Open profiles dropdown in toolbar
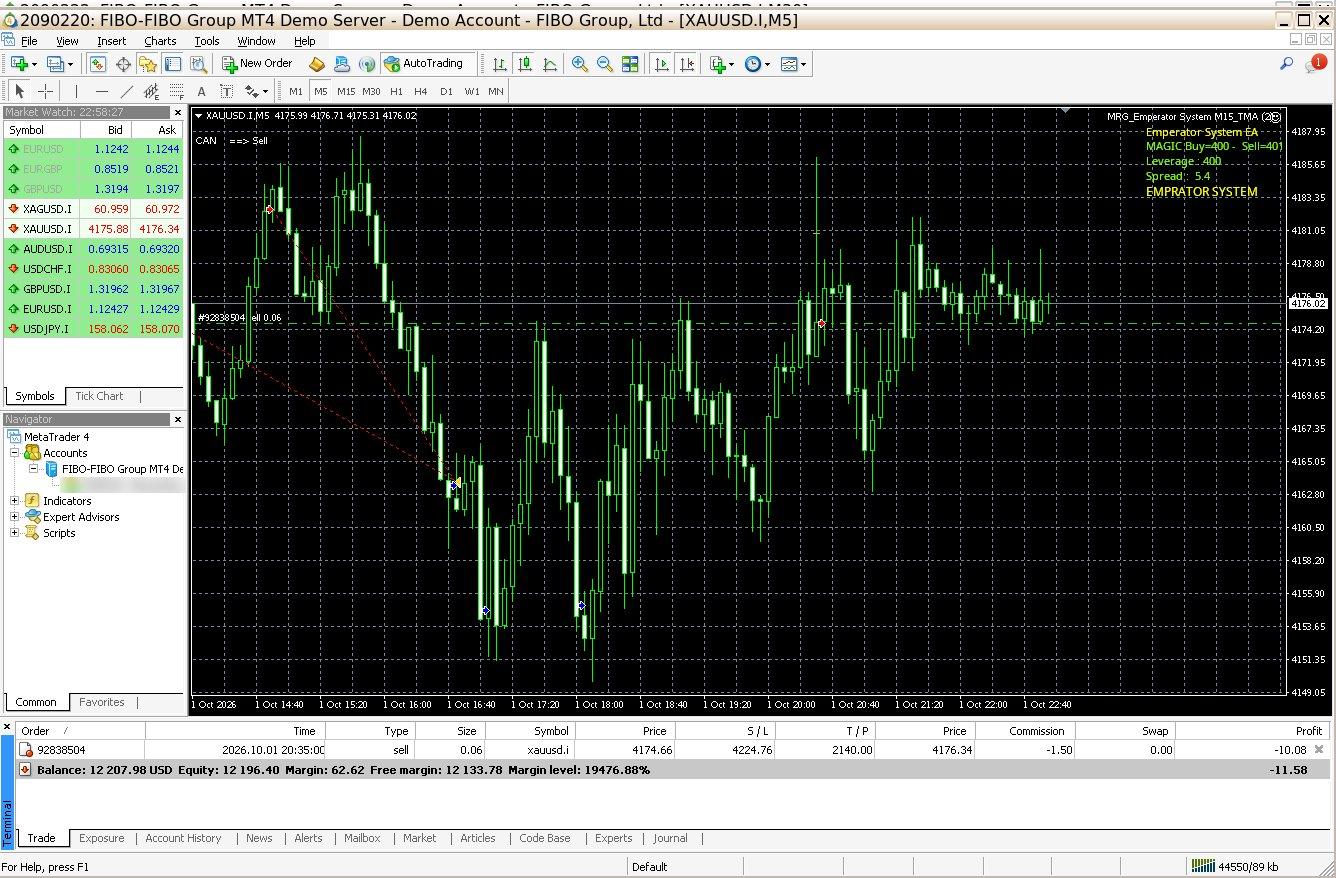Image resolution: width=1336 pixels, height=878 pixels. [60, 64]
